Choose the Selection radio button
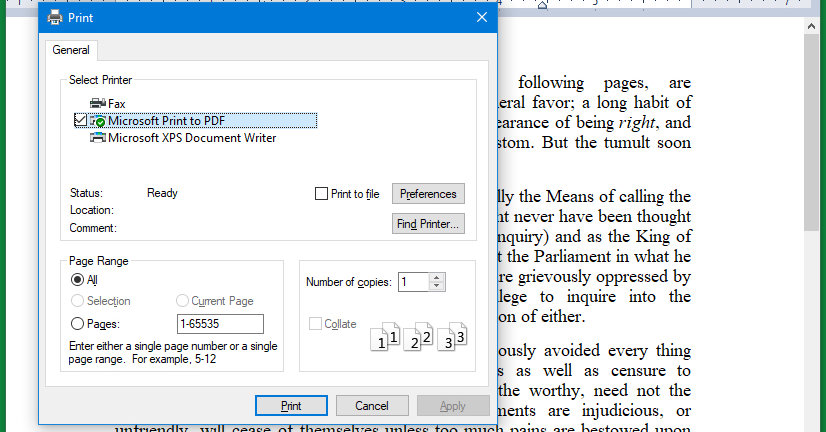This screenshot has width=826, height=432. click(x=77, y=301)
